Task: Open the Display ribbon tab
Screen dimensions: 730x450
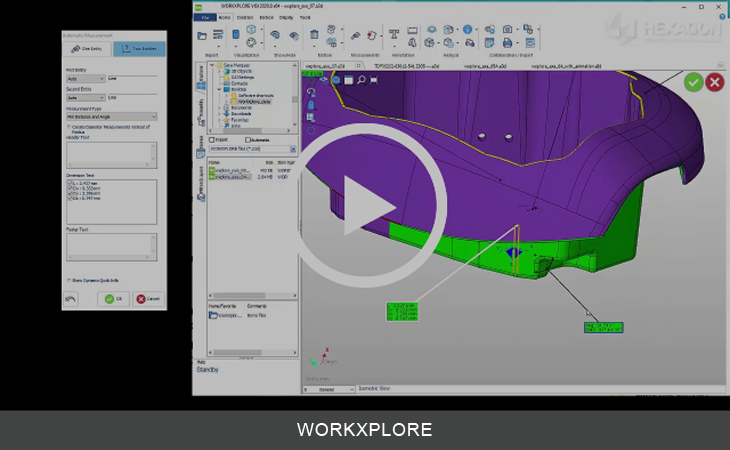Action: (286, 18)
